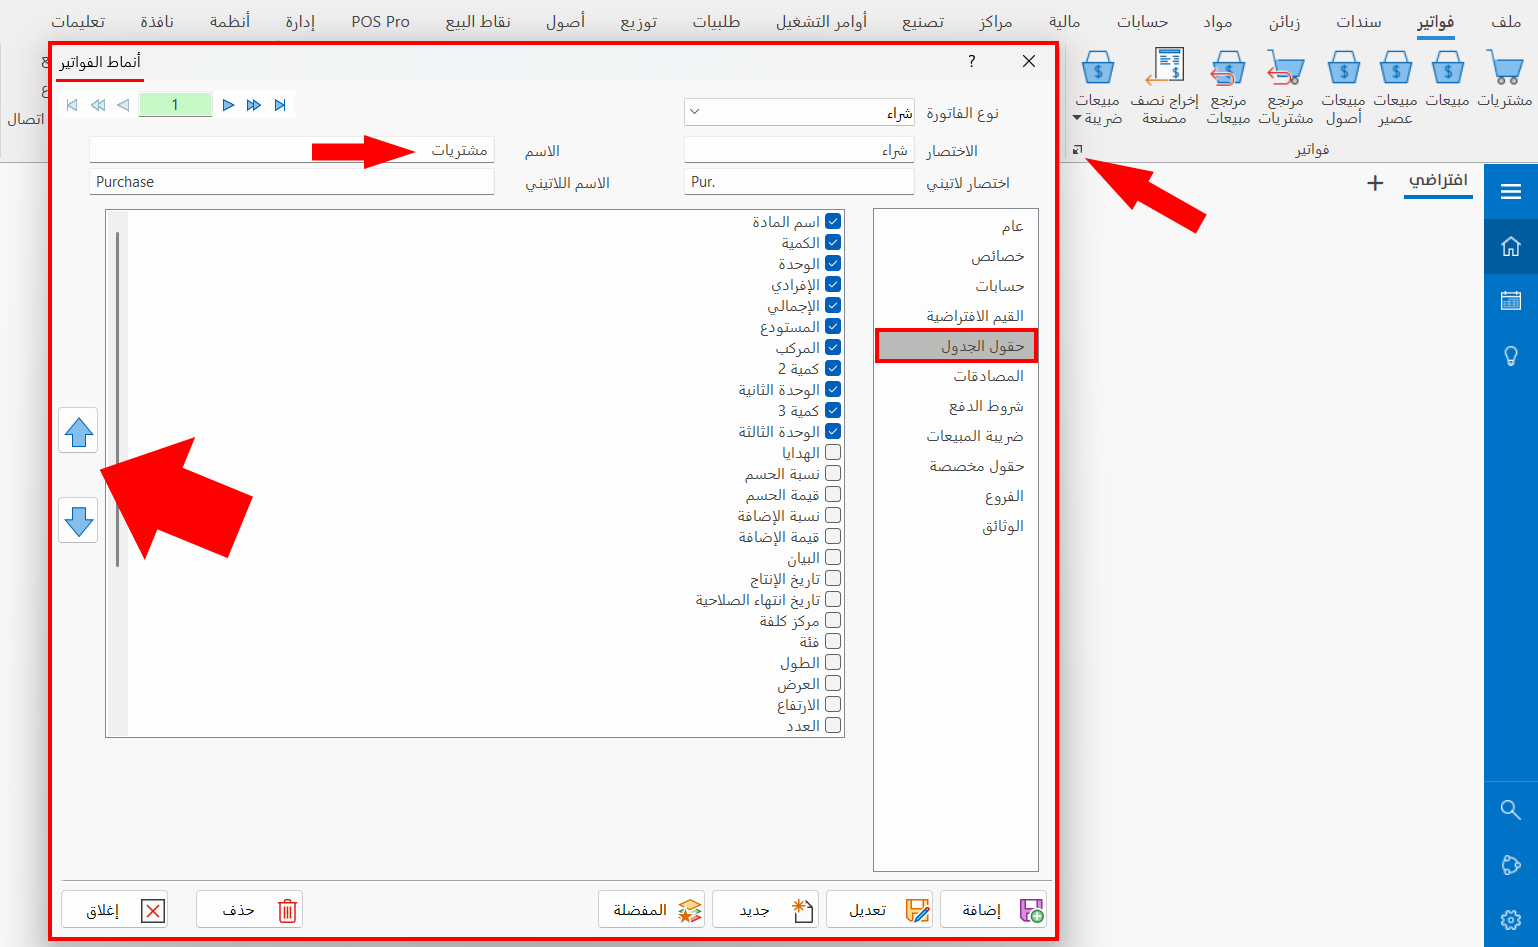1538x947 pixels.
Task: Open the settings gear in sidebar
Action: (x=1510, y=919)
